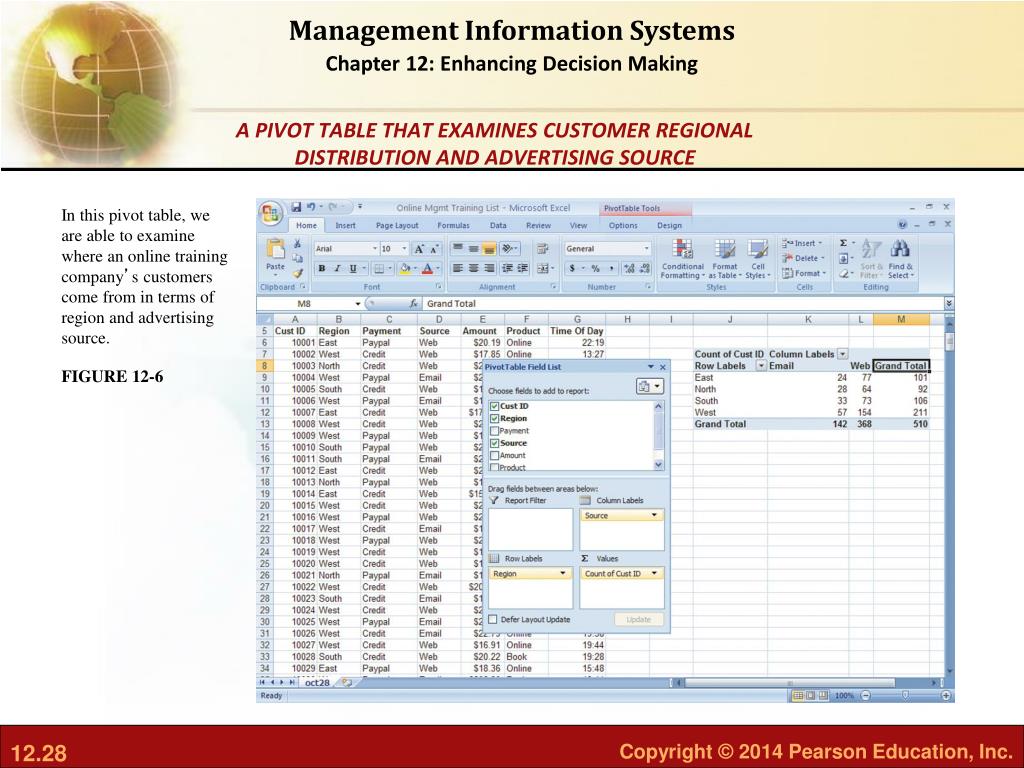Close the PivotTable Field List pane
1024x768 pixels.
(663, 367)
